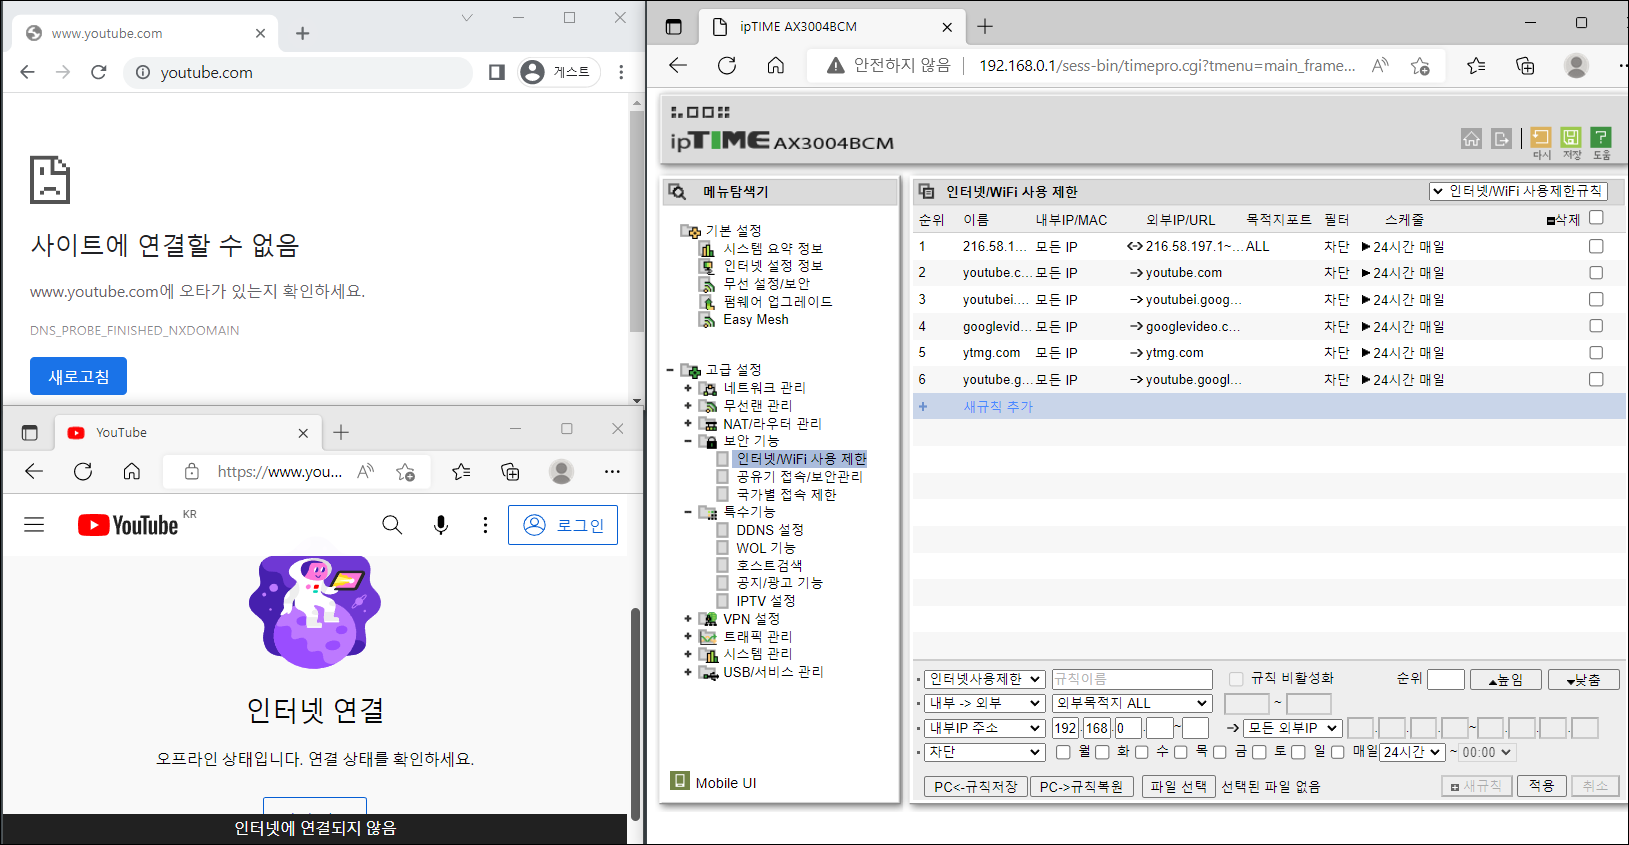Click the Chrome address bar showing youtube.com
The height and width of the screenshot is (845, 1629).
pos(298,72)
